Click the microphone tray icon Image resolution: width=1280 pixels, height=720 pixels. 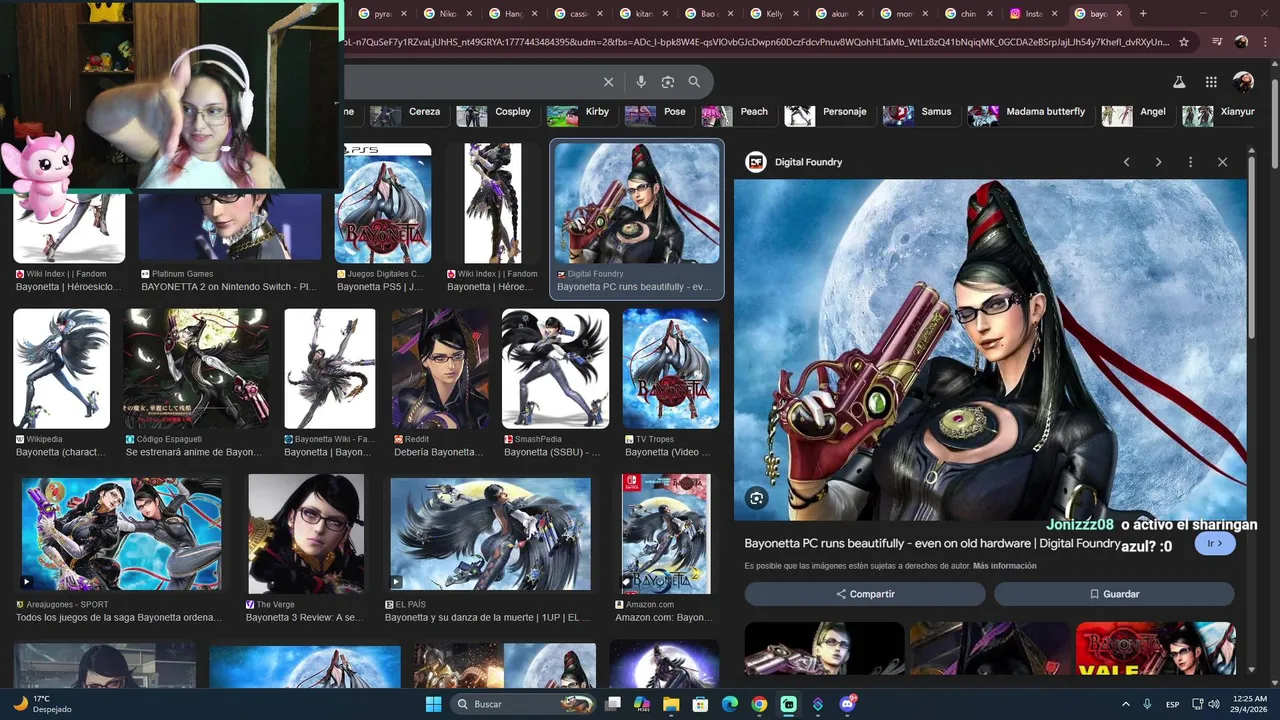(1147, 704)
